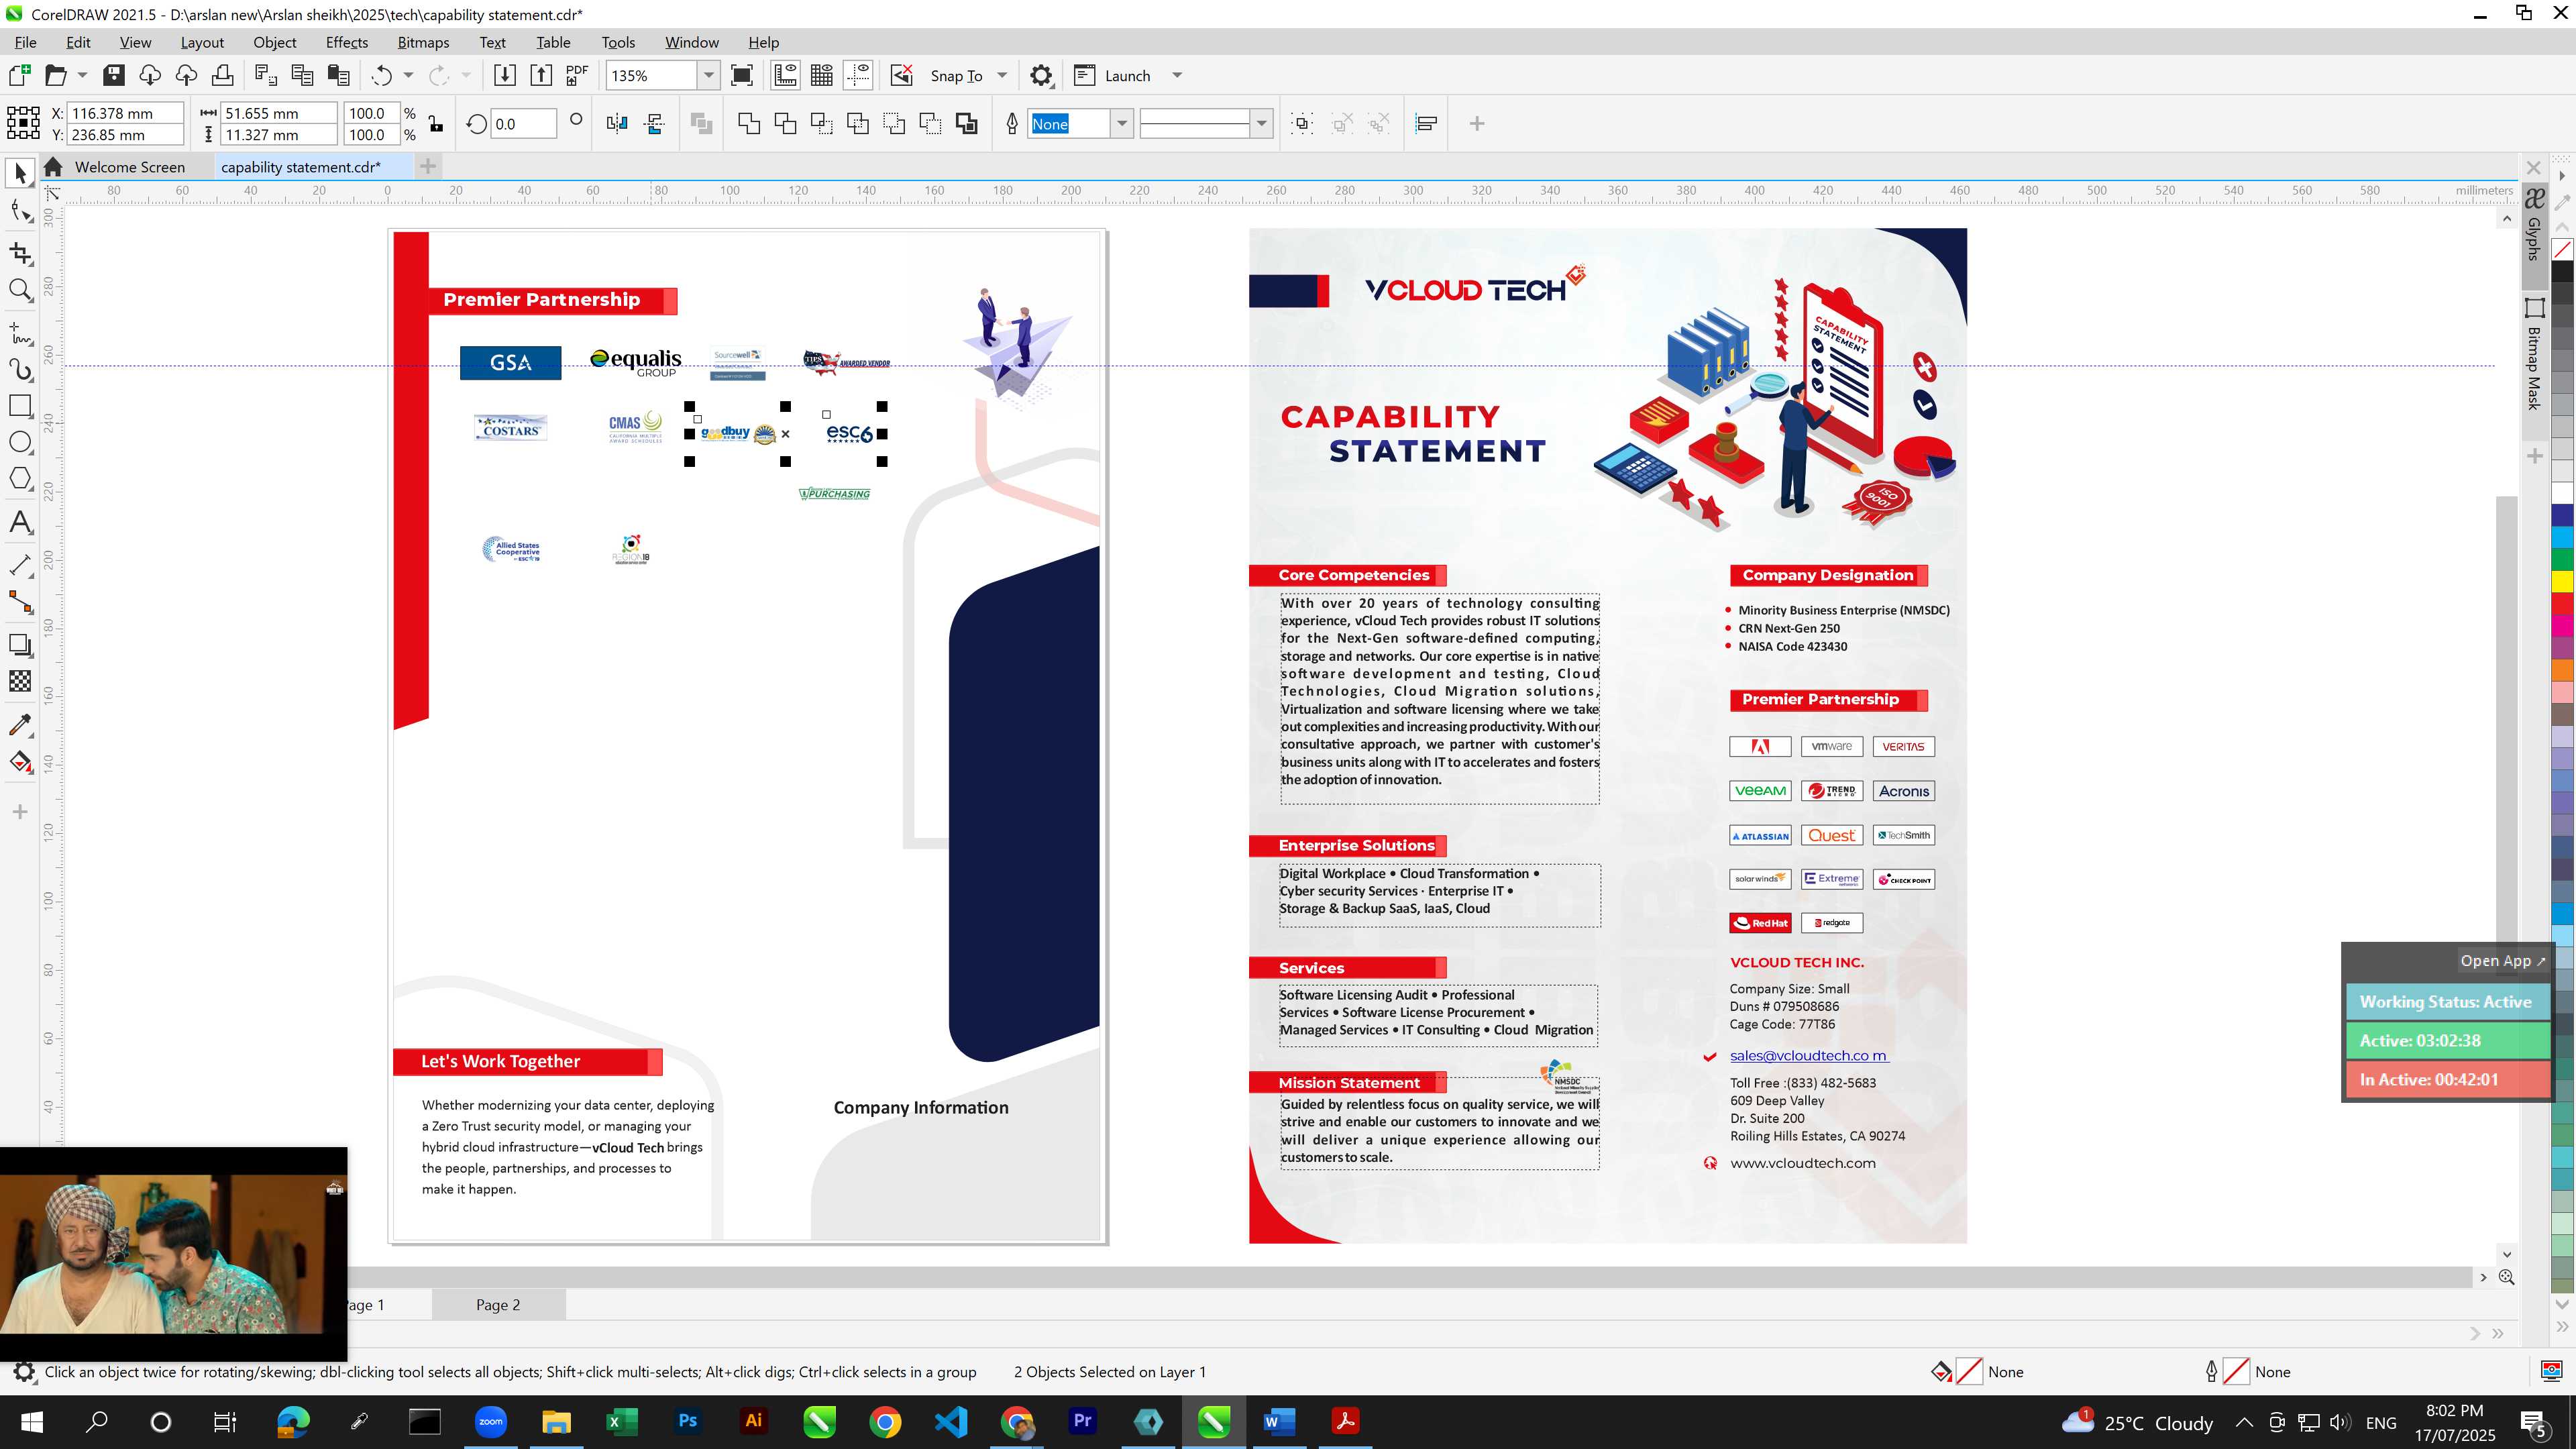Select the Transparency tool
The width and height of the screenshot is (2576, 1449).
tap(20, 681)
